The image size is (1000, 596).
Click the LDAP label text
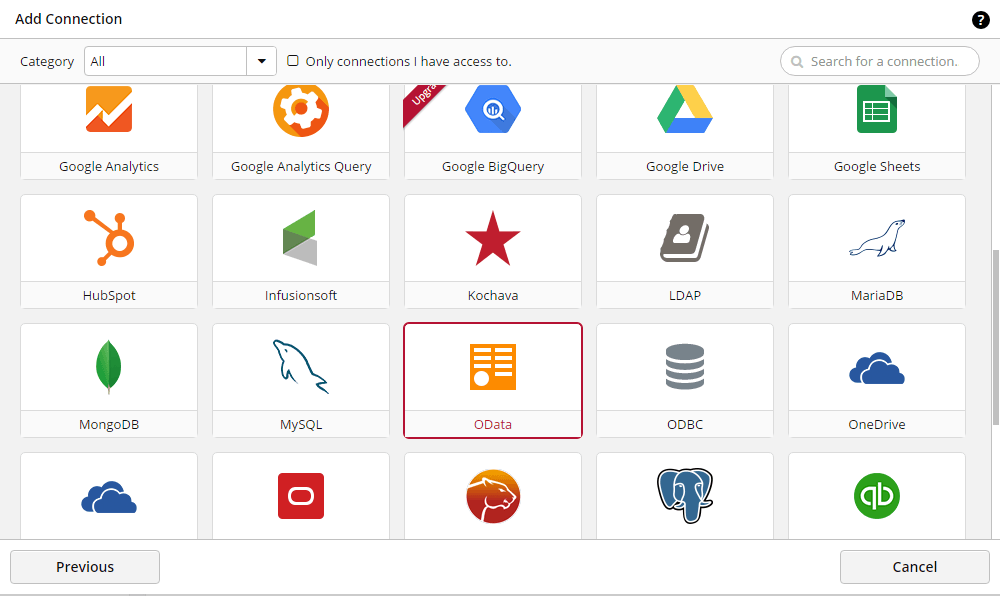(x=685, y=295)
